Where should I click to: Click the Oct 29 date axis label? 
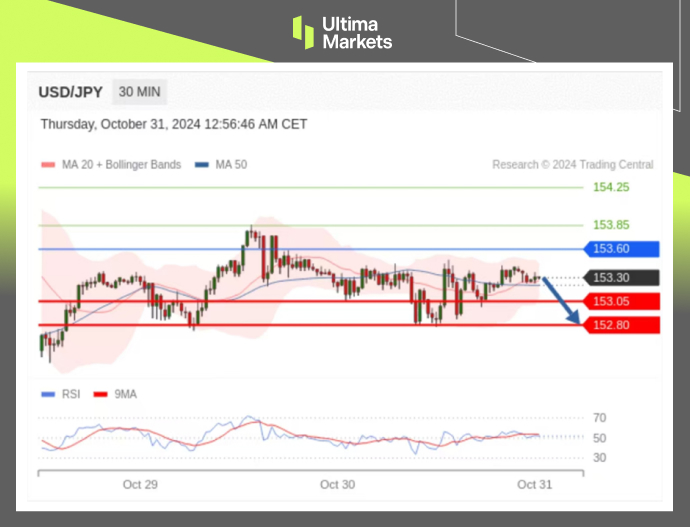point(140,485)
